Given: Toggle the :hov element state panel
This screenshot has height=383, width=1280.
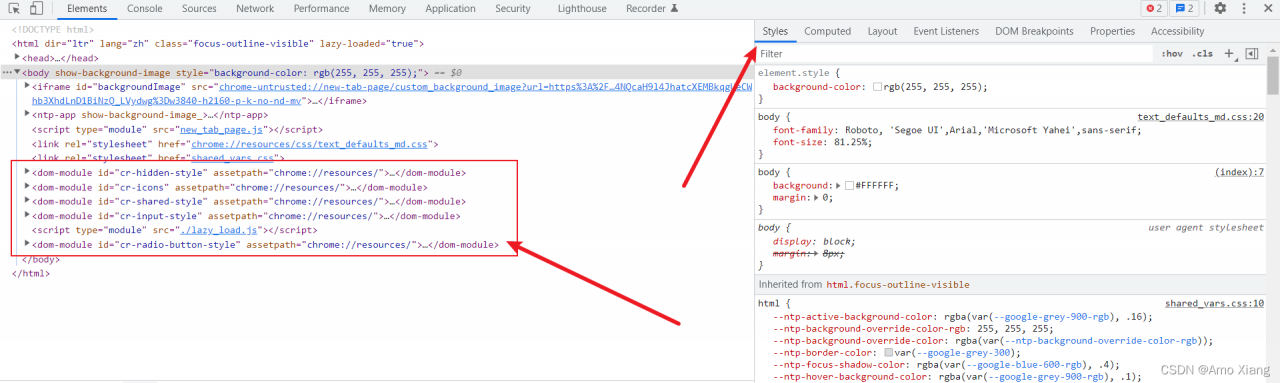Looking at the screenshot, I should pyautogui.click(x=1172, y=54).
